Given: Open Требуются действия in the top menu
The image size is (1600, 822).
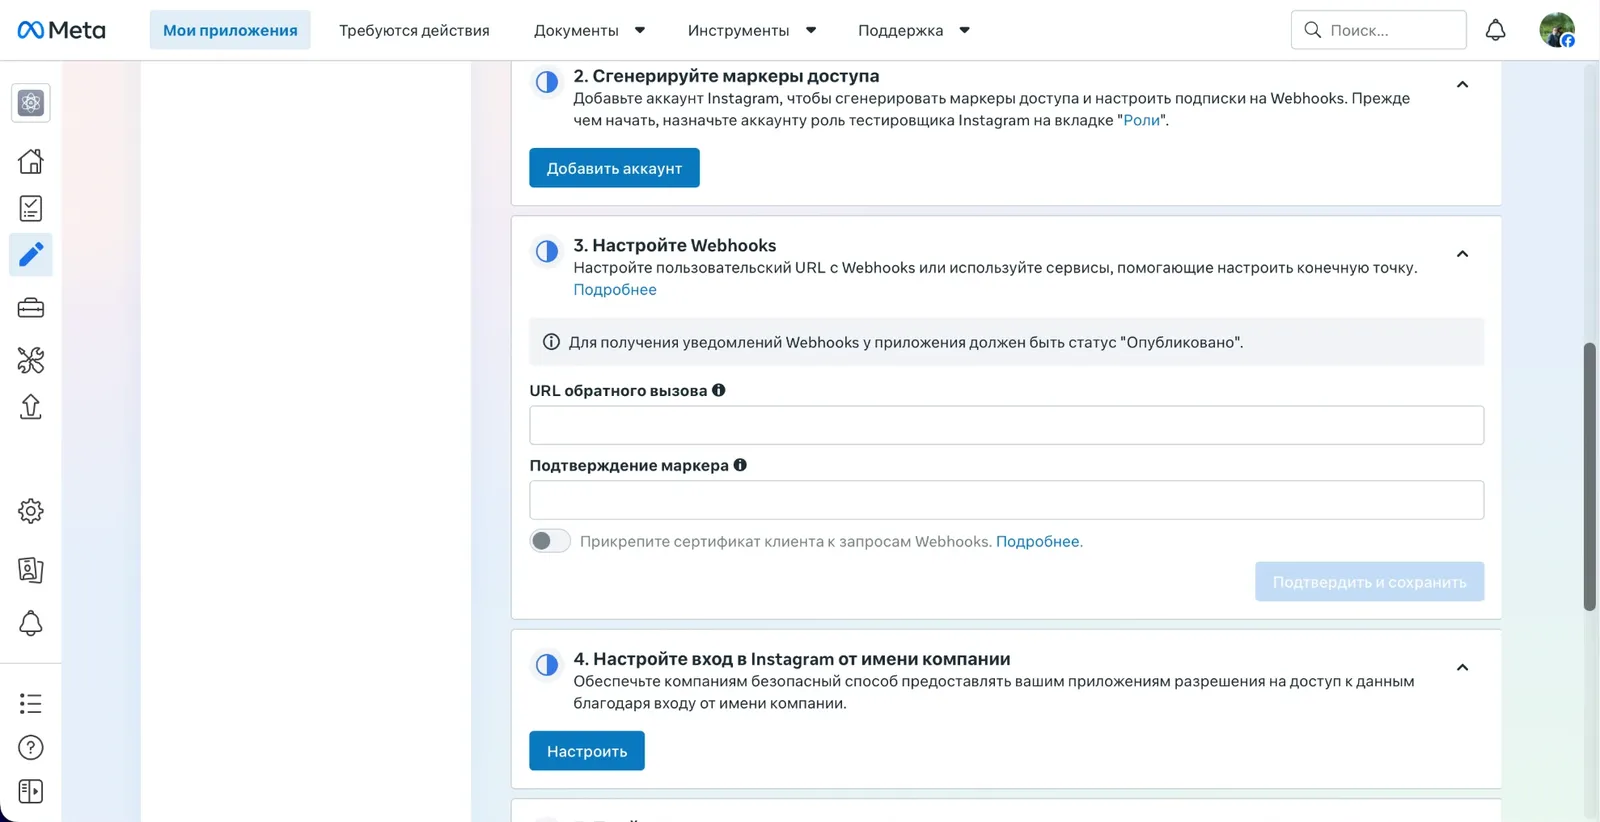Looking at the screenshot, I should [414, 30].
